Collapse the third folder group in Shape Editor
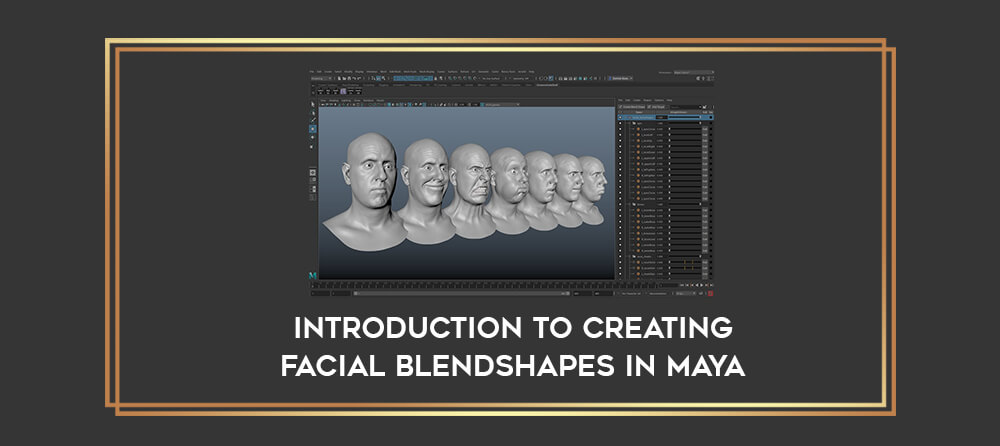The image size is (1000, 446). tap(629, 256)
